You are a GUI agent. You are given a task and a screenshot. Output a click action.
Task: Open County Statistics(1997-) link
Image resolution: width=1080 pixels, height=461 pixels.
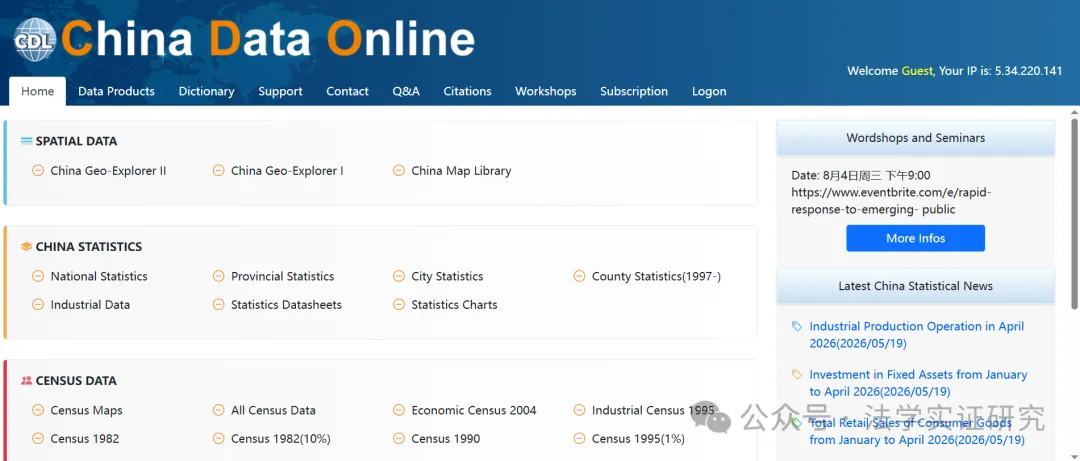click(656, 276)
